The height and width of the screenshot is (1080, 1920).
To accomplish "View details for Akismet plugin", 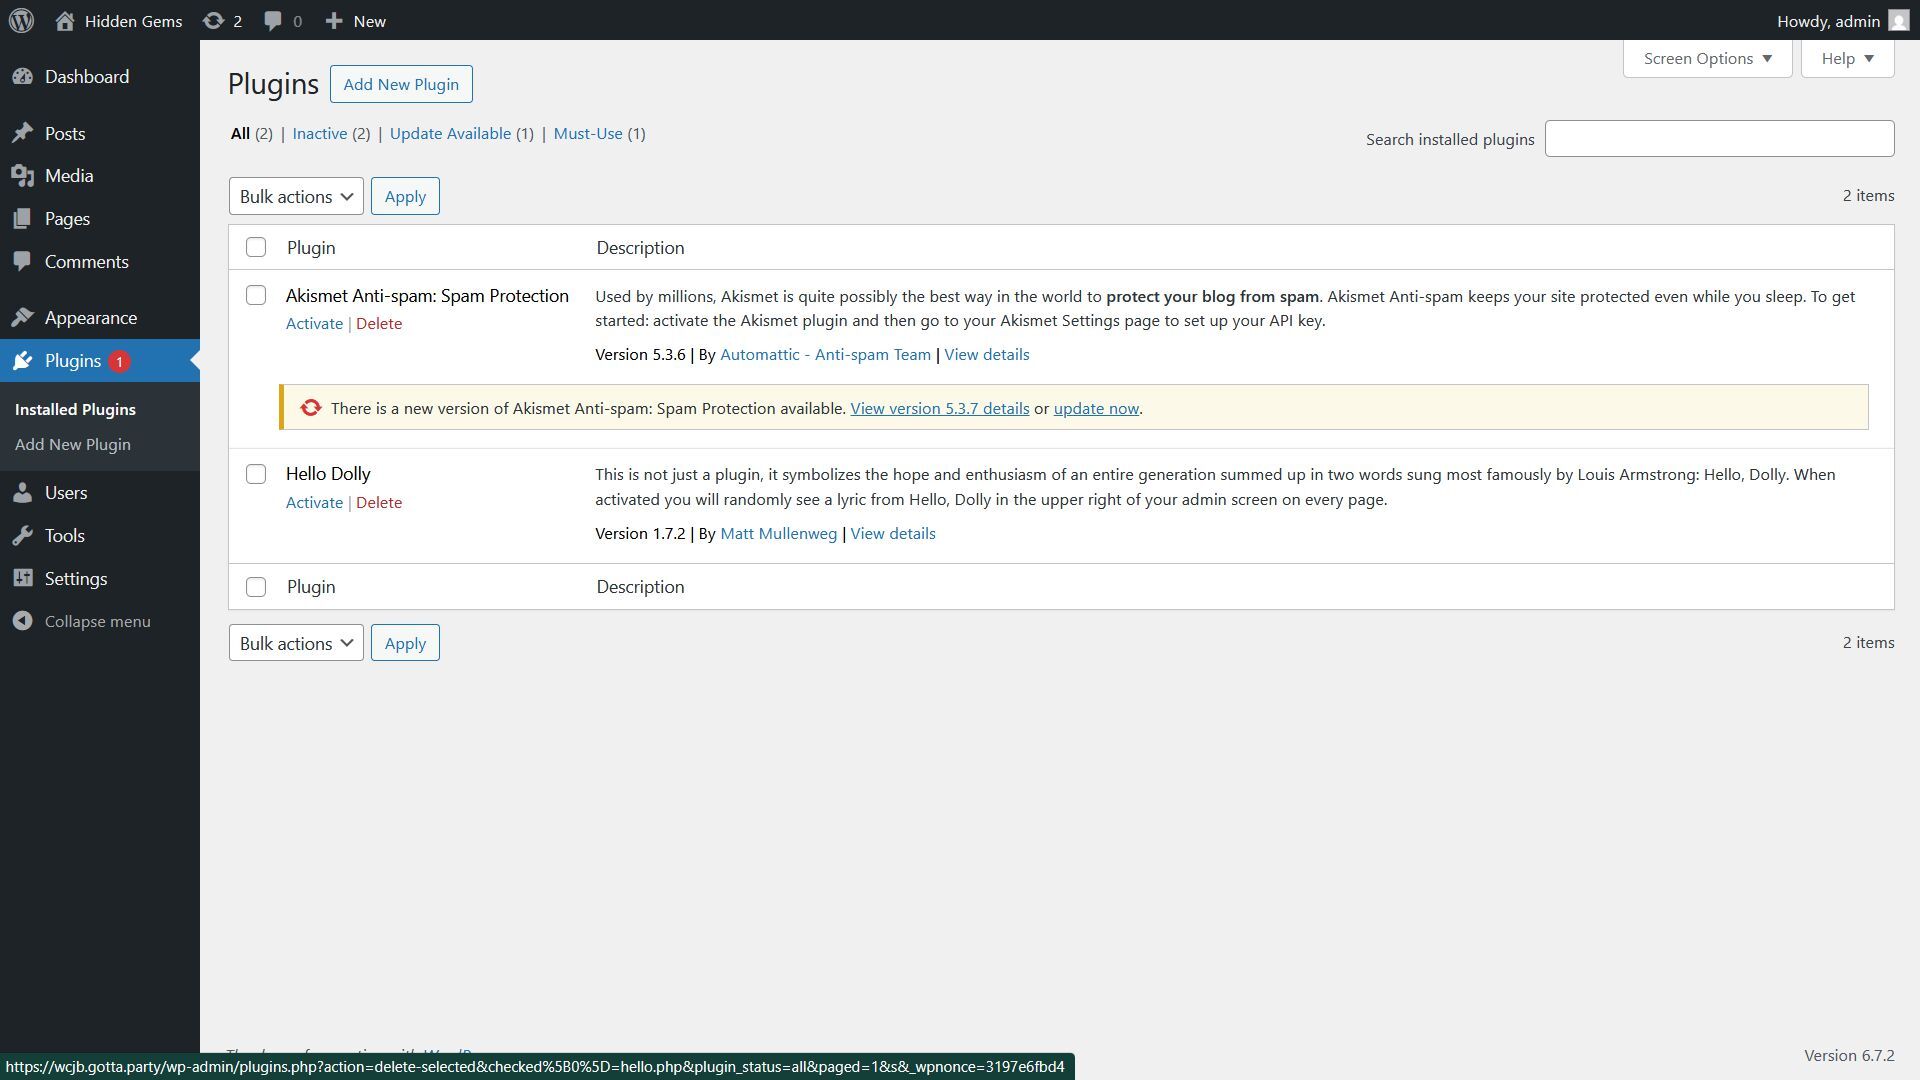I will tap(986, 354).
